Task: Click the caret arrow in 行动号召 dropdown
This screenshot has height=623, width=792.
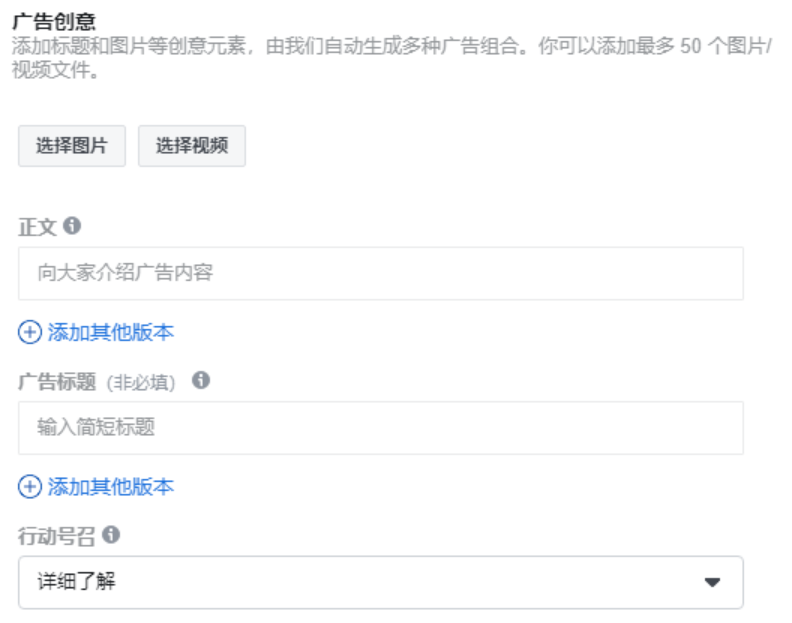Action: coord(712,583)
